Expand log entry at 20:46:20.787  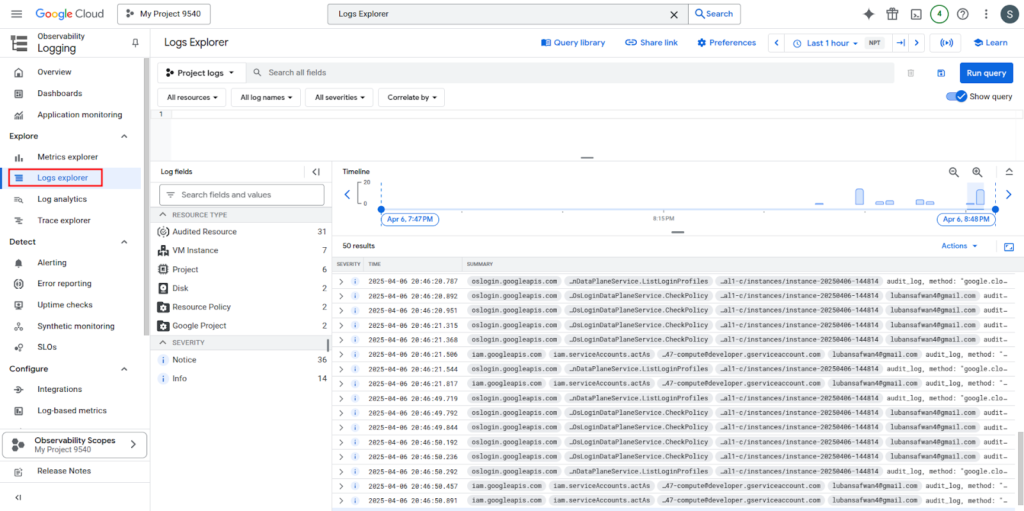pos(341,281)
